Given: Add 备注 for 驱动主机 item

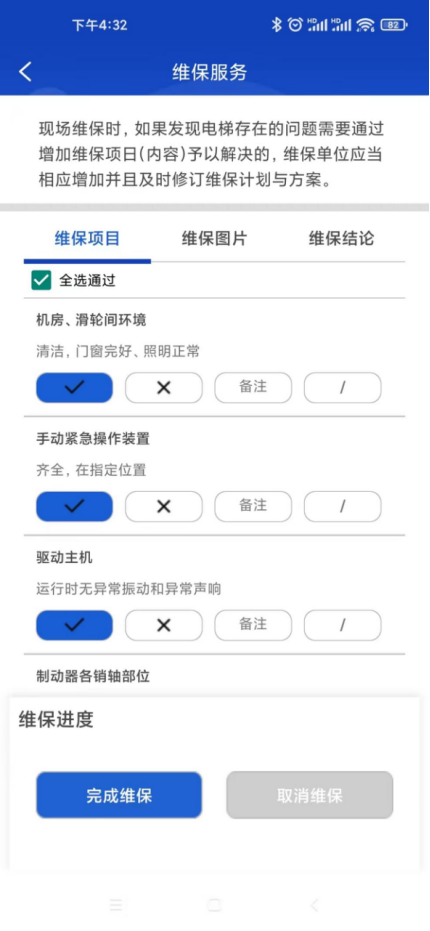Looking at the screenshot, I should tap(253, 625).
